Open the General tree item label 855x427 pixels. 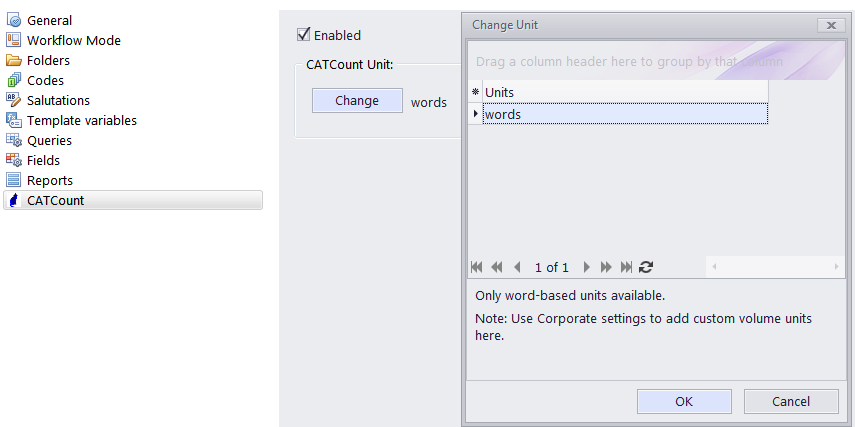point(50,20)
